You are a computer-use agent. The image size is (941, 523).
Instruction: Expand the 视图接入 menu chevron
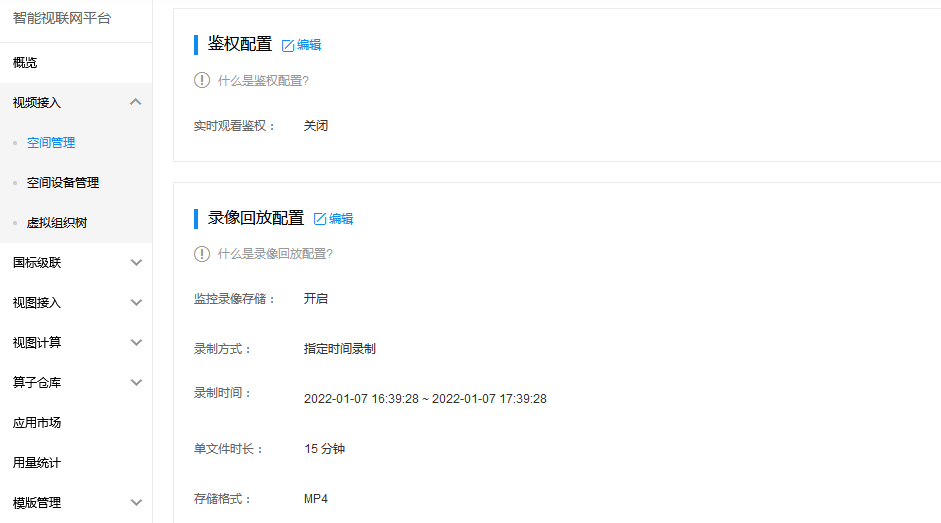[136, 303]
